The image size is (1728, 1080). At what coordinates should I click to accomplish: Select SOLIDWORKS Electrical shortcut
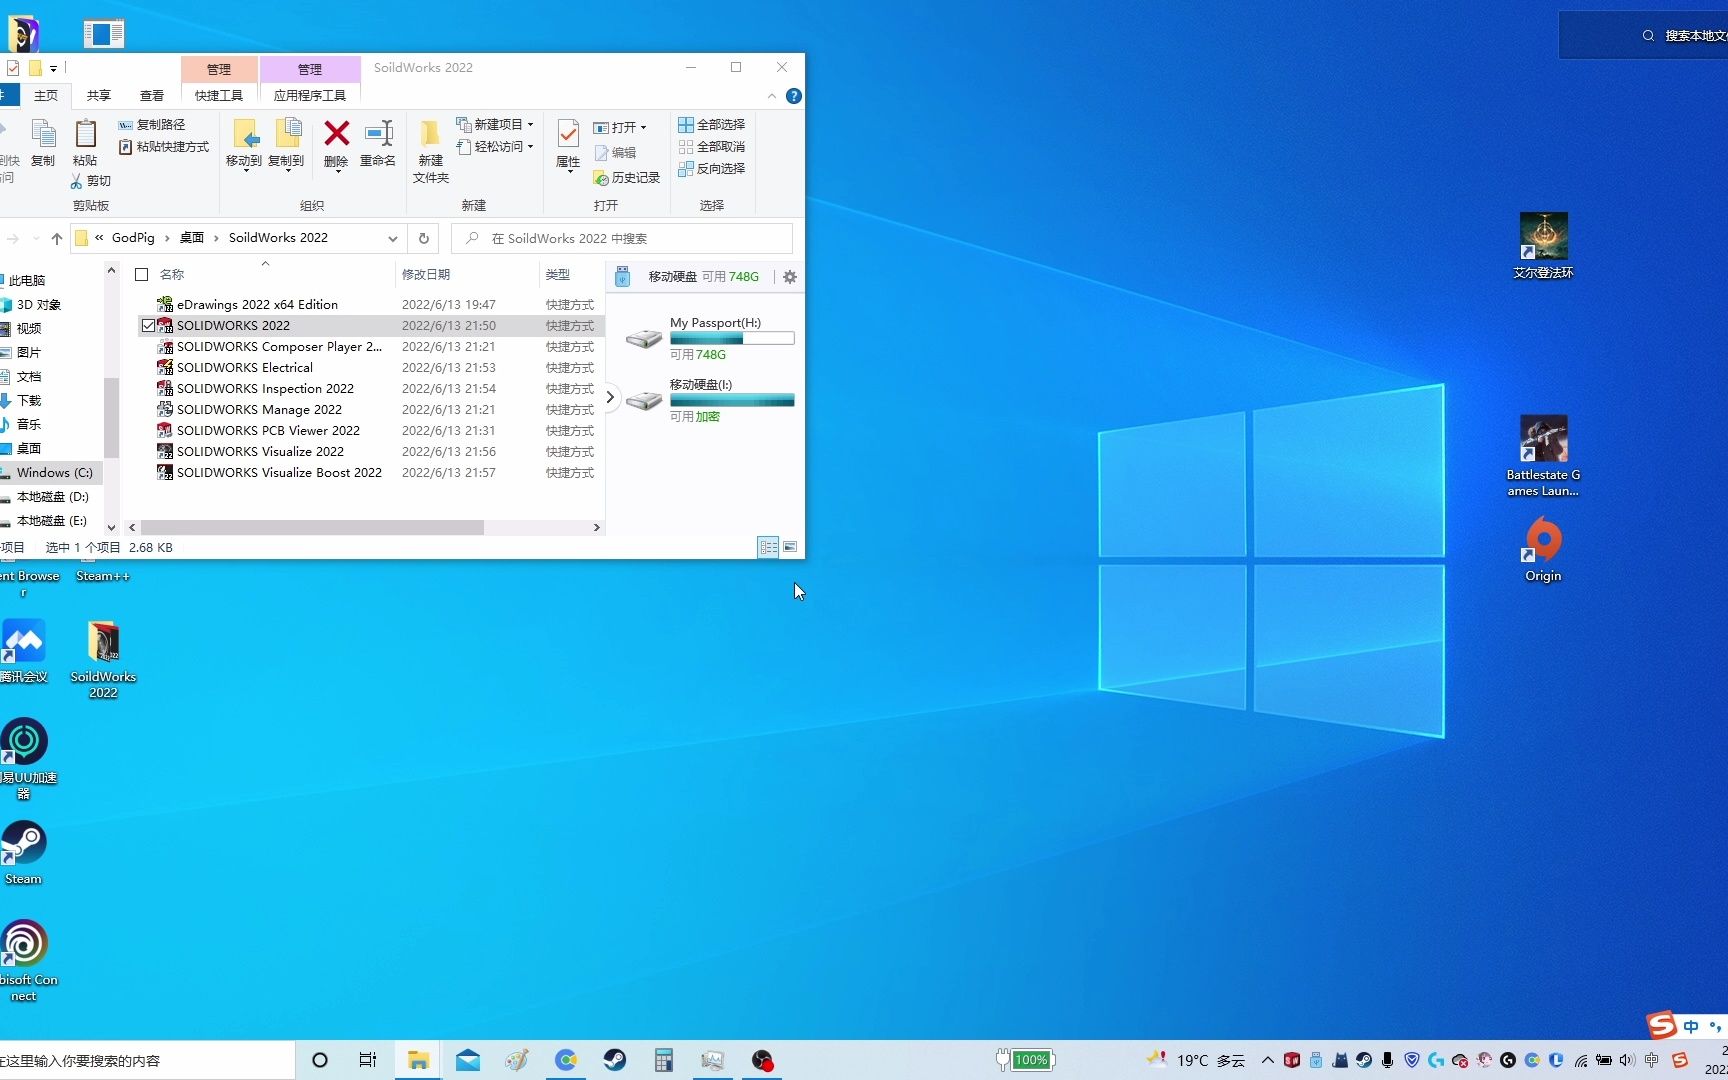pos(245,368)
